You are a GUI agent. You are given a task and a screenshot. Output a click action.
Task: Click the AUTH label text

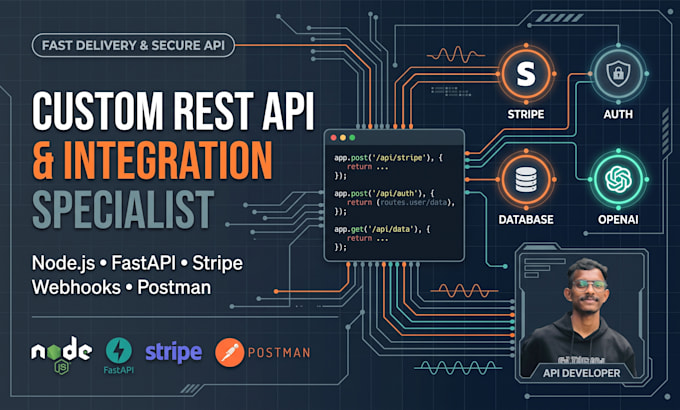click(x=618, y=115)
